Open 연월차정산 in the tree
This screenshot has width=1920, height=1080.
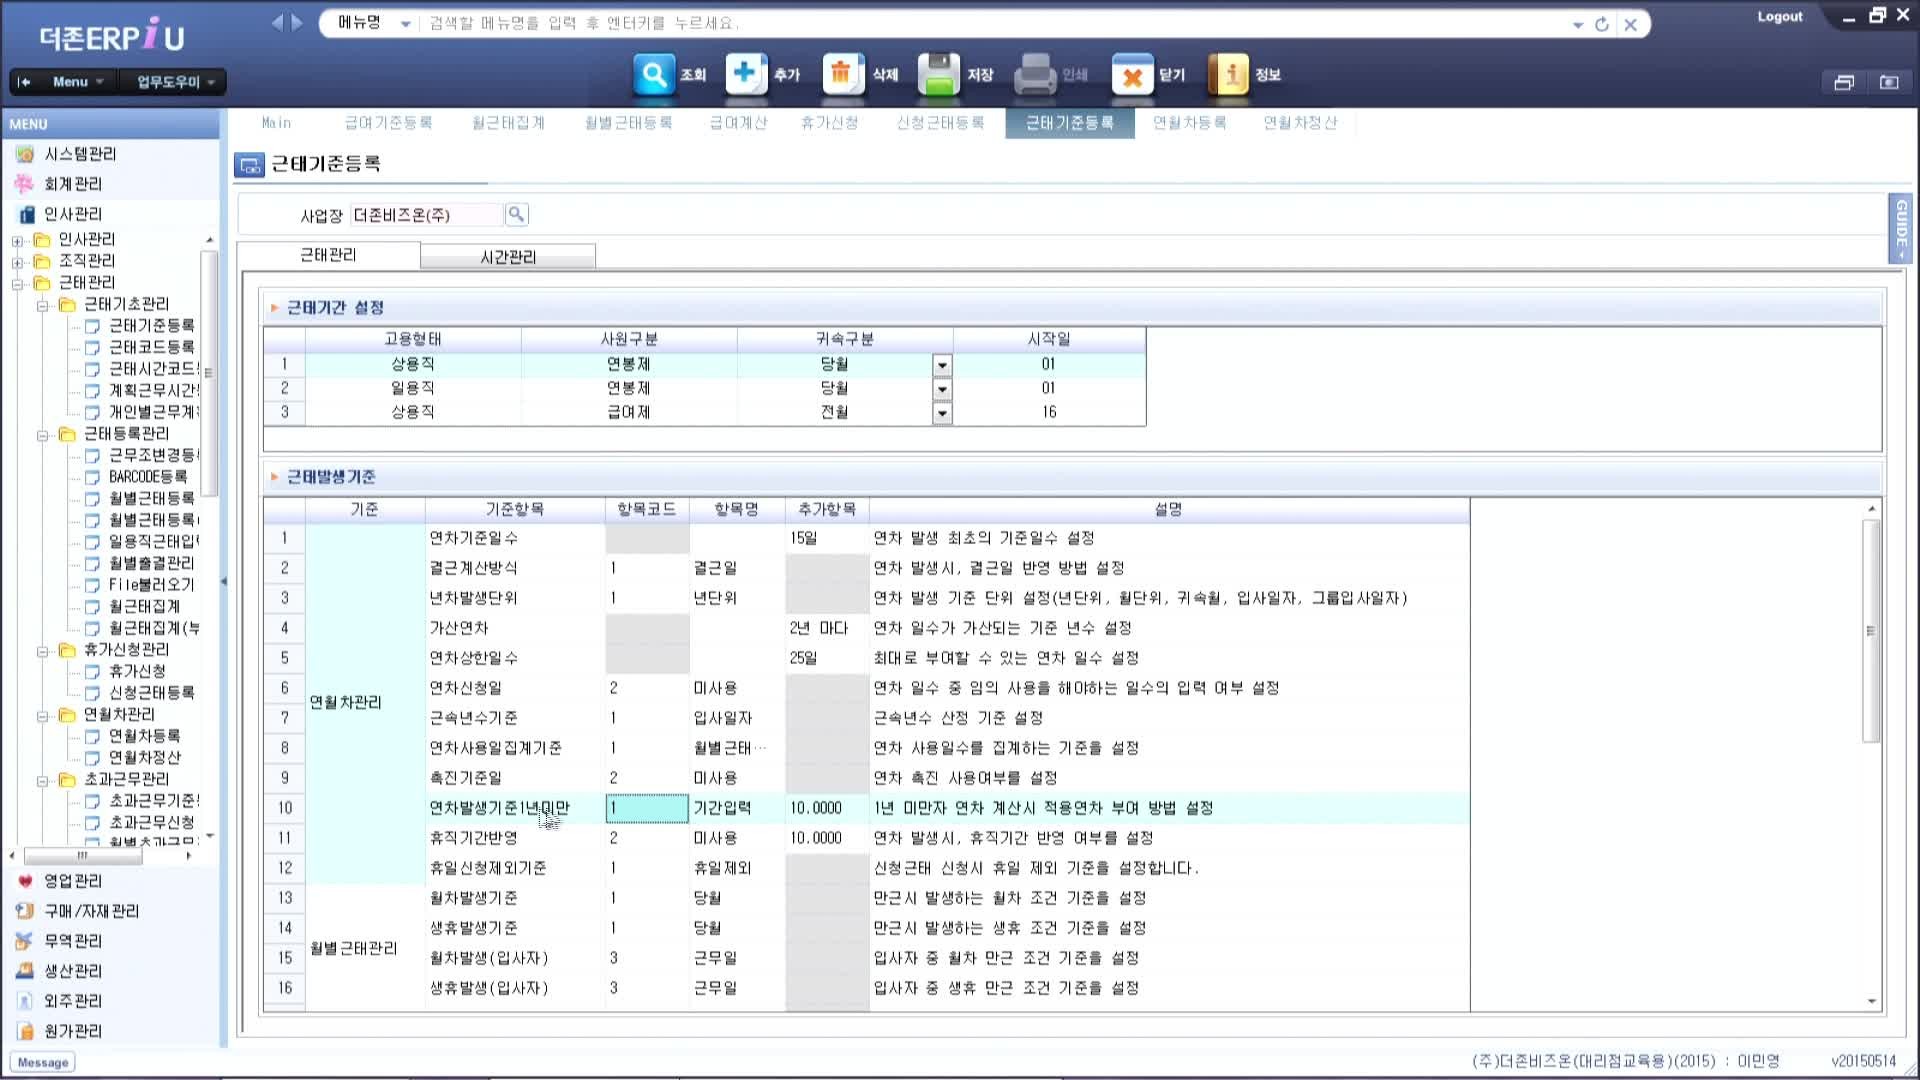pos(144,757)
